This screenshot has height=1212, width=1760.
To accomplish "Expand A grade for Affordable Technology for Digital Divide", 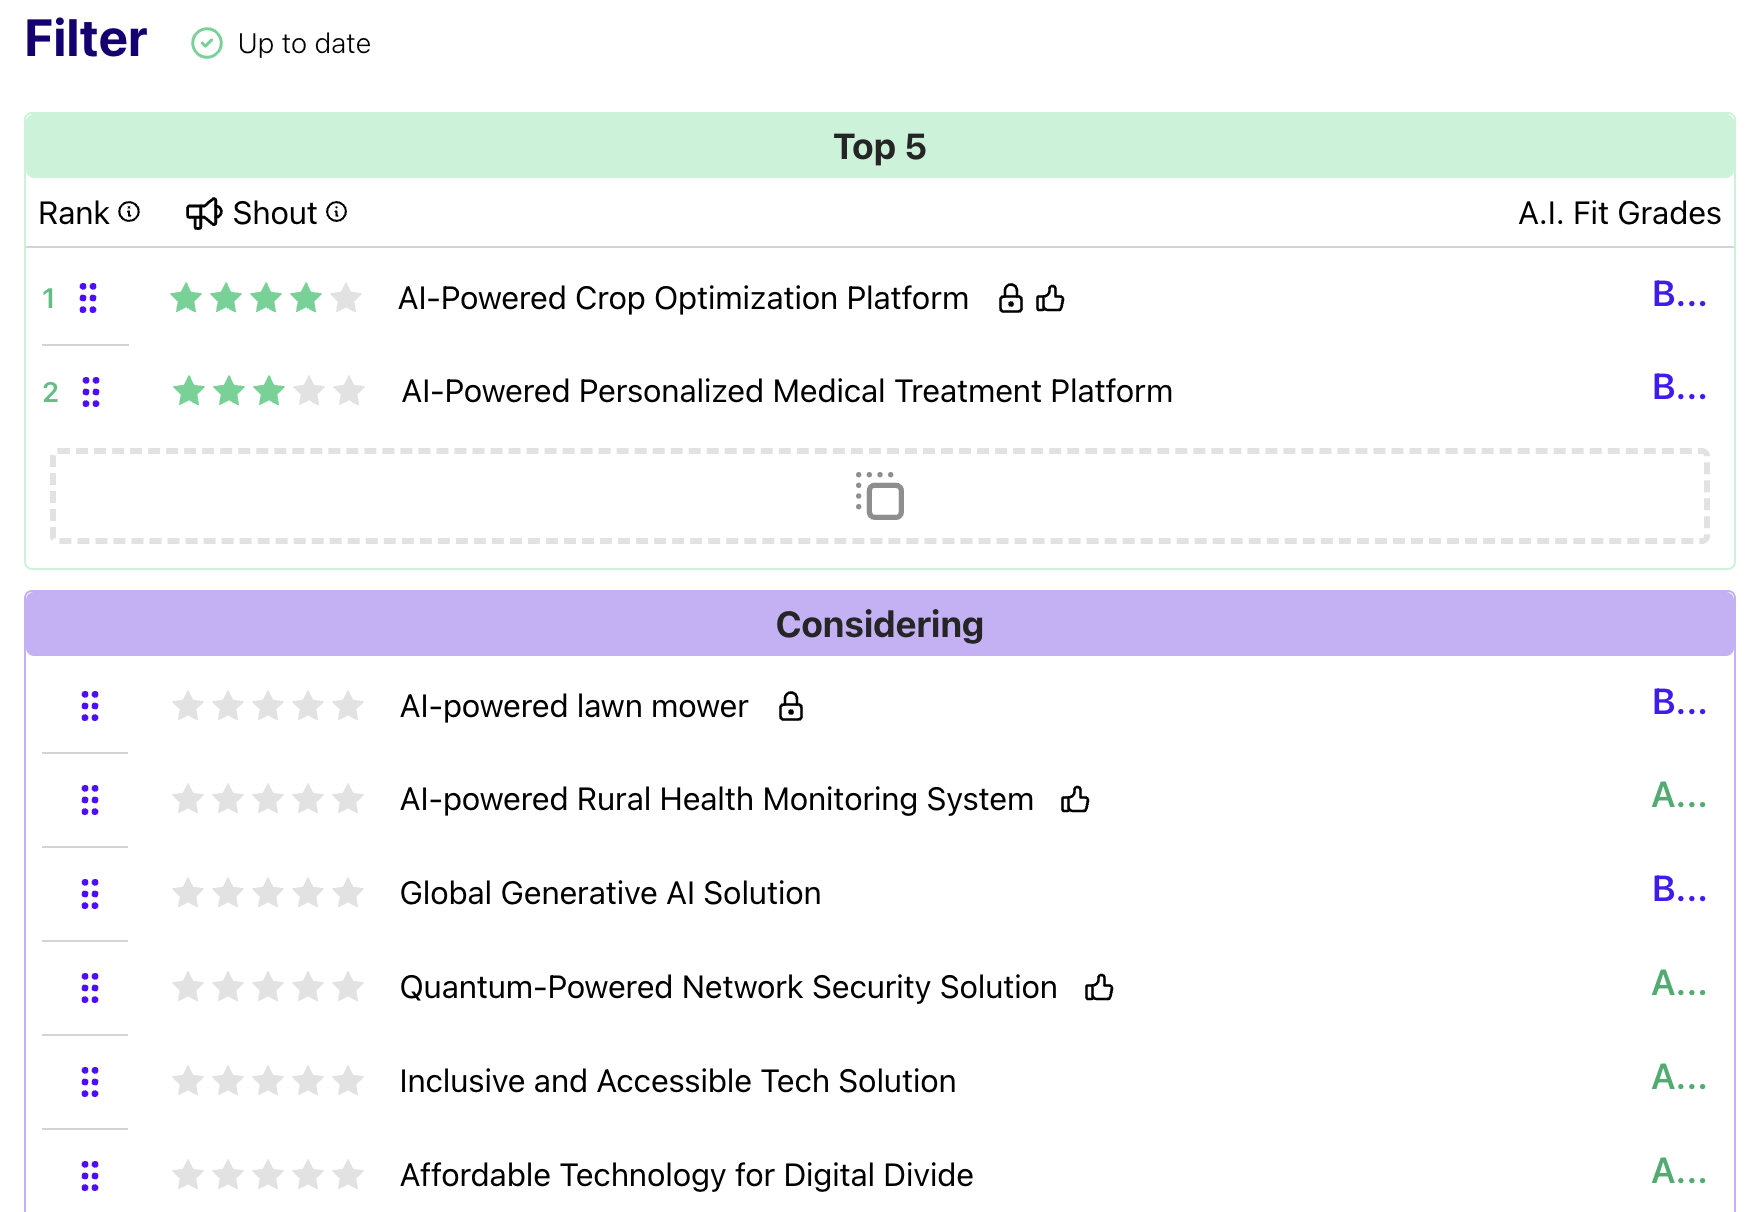I will pyautogui.click(x=1678, y=1171).
